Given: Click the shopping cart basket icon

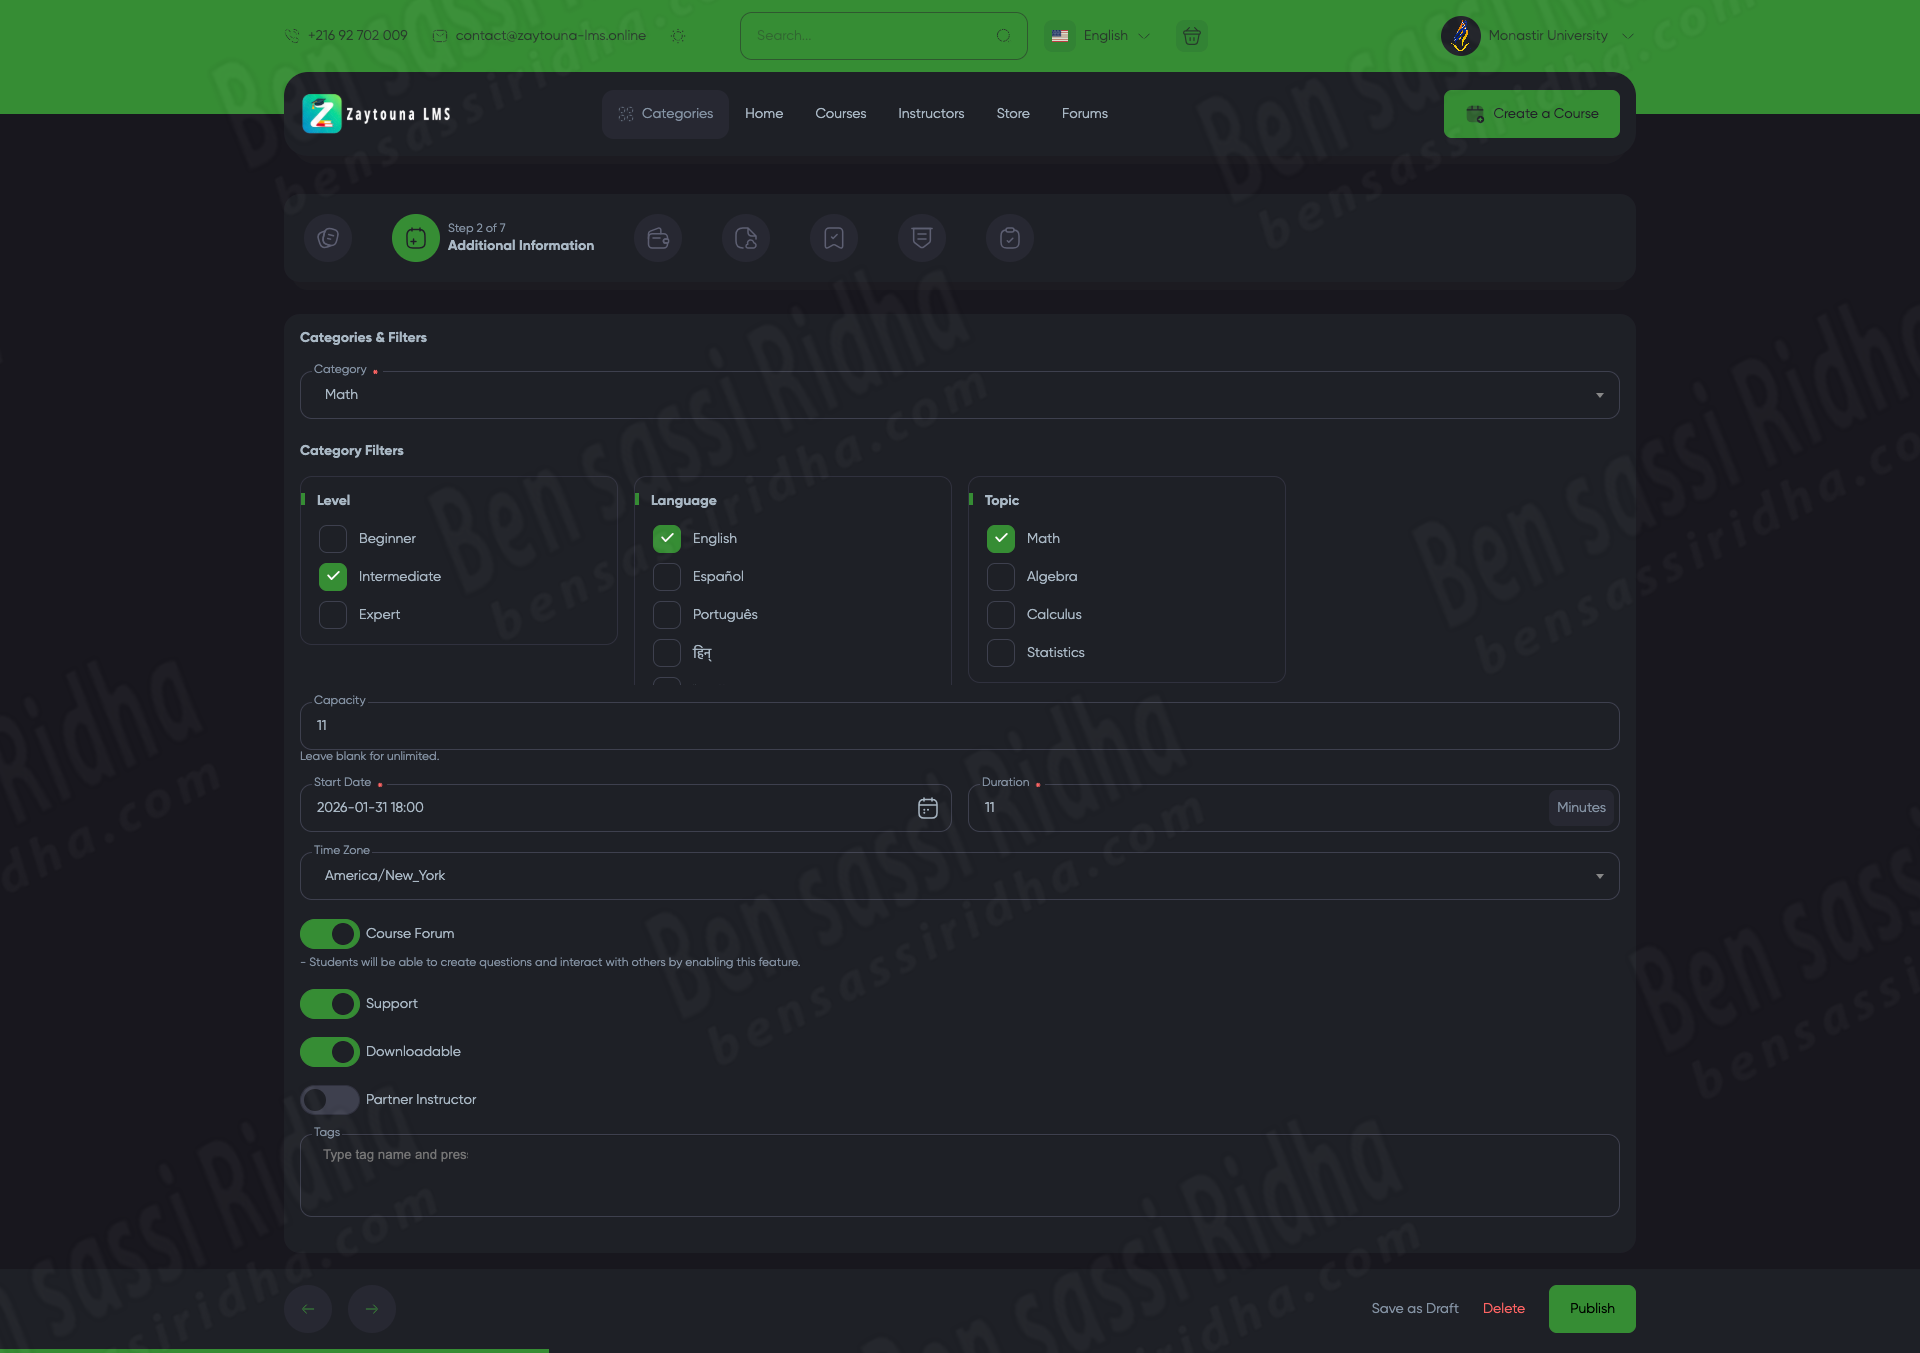Looking at the screenshot, I should point(1191,36).
